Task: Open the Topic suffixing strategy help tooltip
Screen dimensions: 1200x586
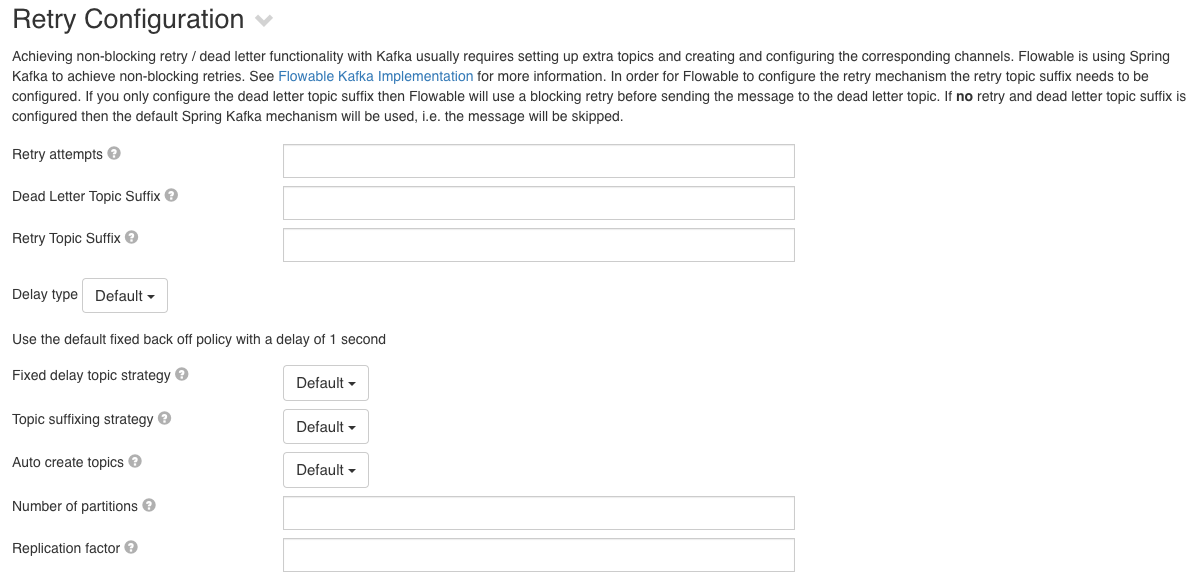Action: click(164, 418)
